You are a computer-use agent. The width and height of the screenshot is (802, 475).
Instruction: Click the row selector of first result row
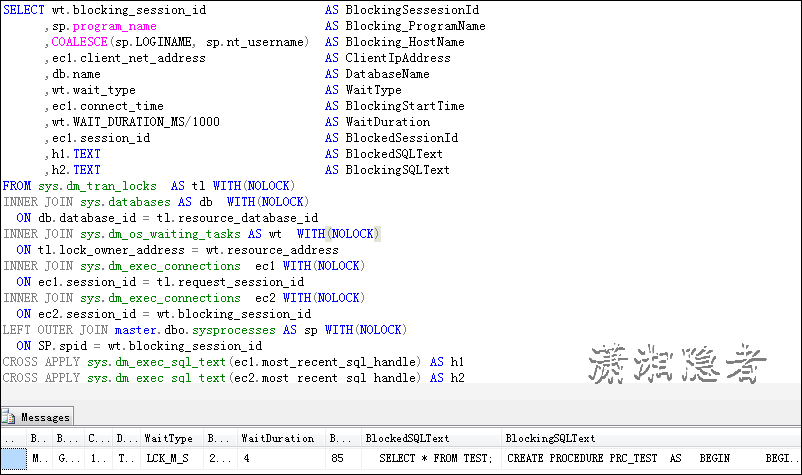(13, 458)
